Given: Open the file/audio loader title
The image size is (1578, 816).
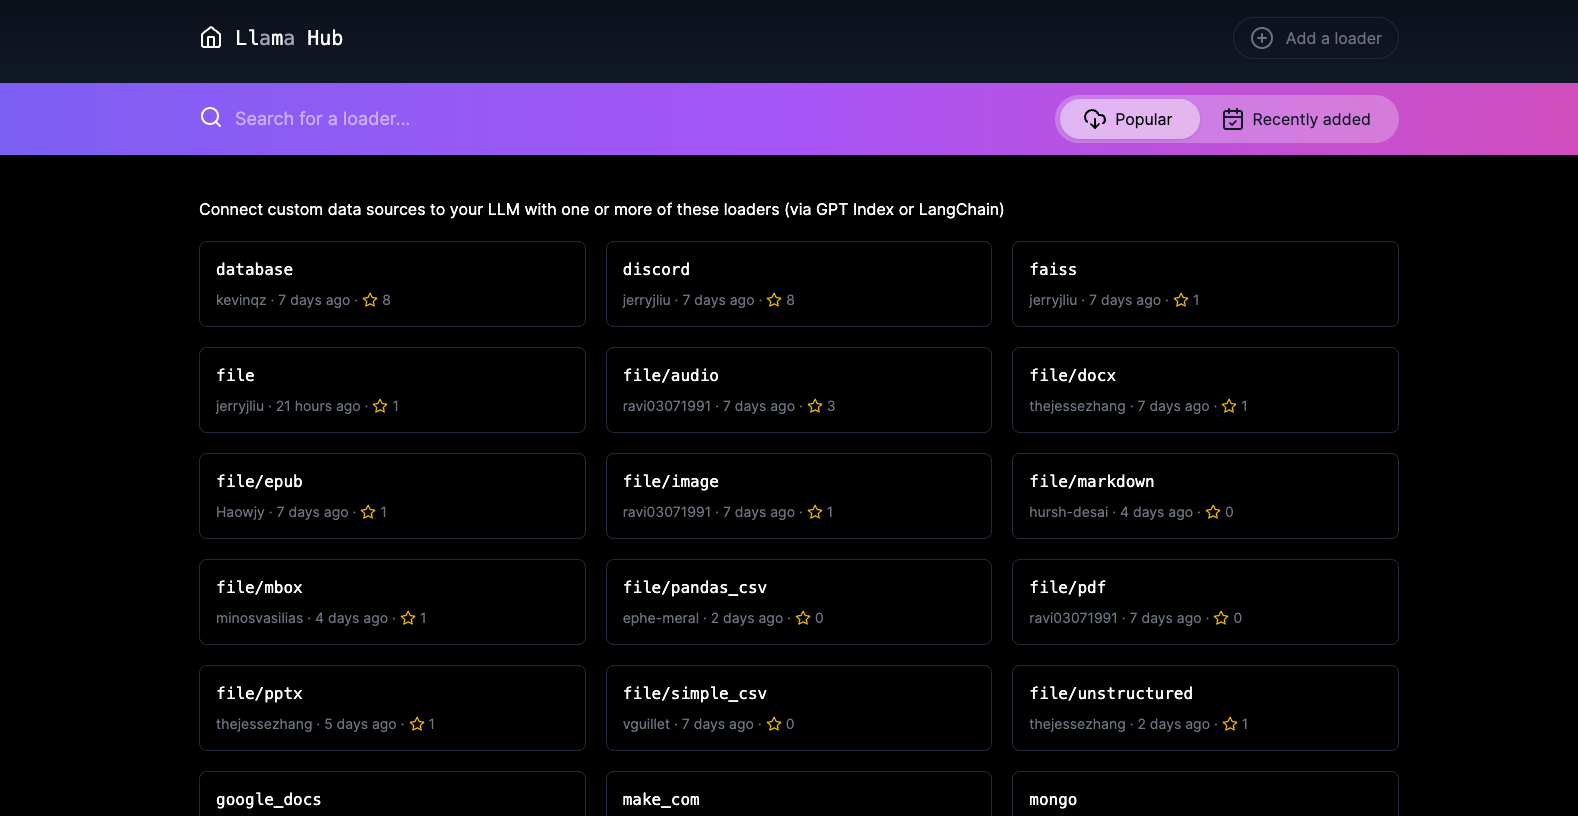Looking at the screenshot, I should click(670, 375).
